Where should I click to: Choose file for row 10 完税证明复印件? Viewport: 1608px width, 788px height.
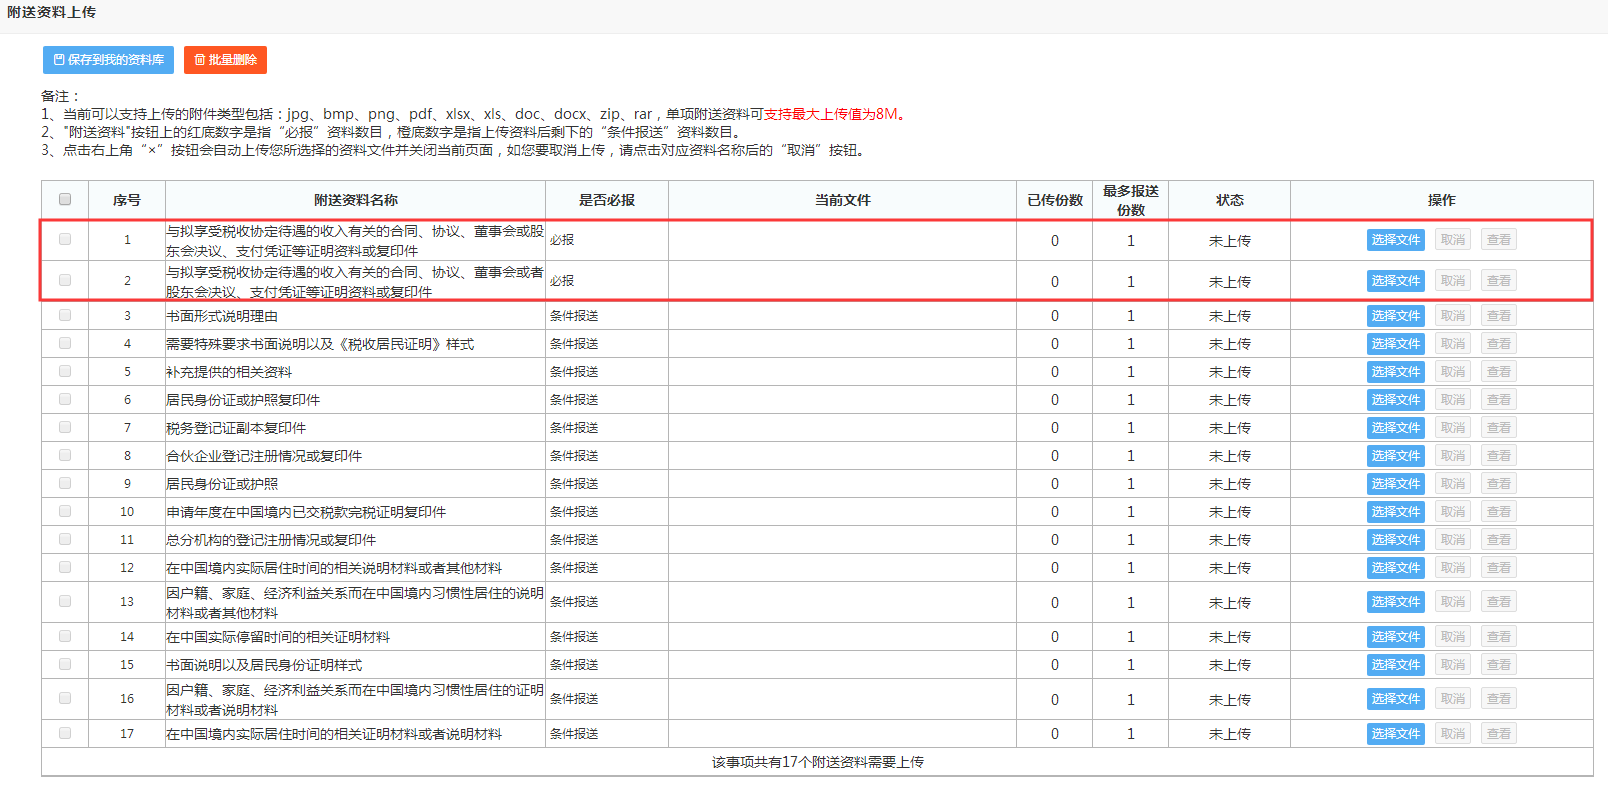(1396, 512)
